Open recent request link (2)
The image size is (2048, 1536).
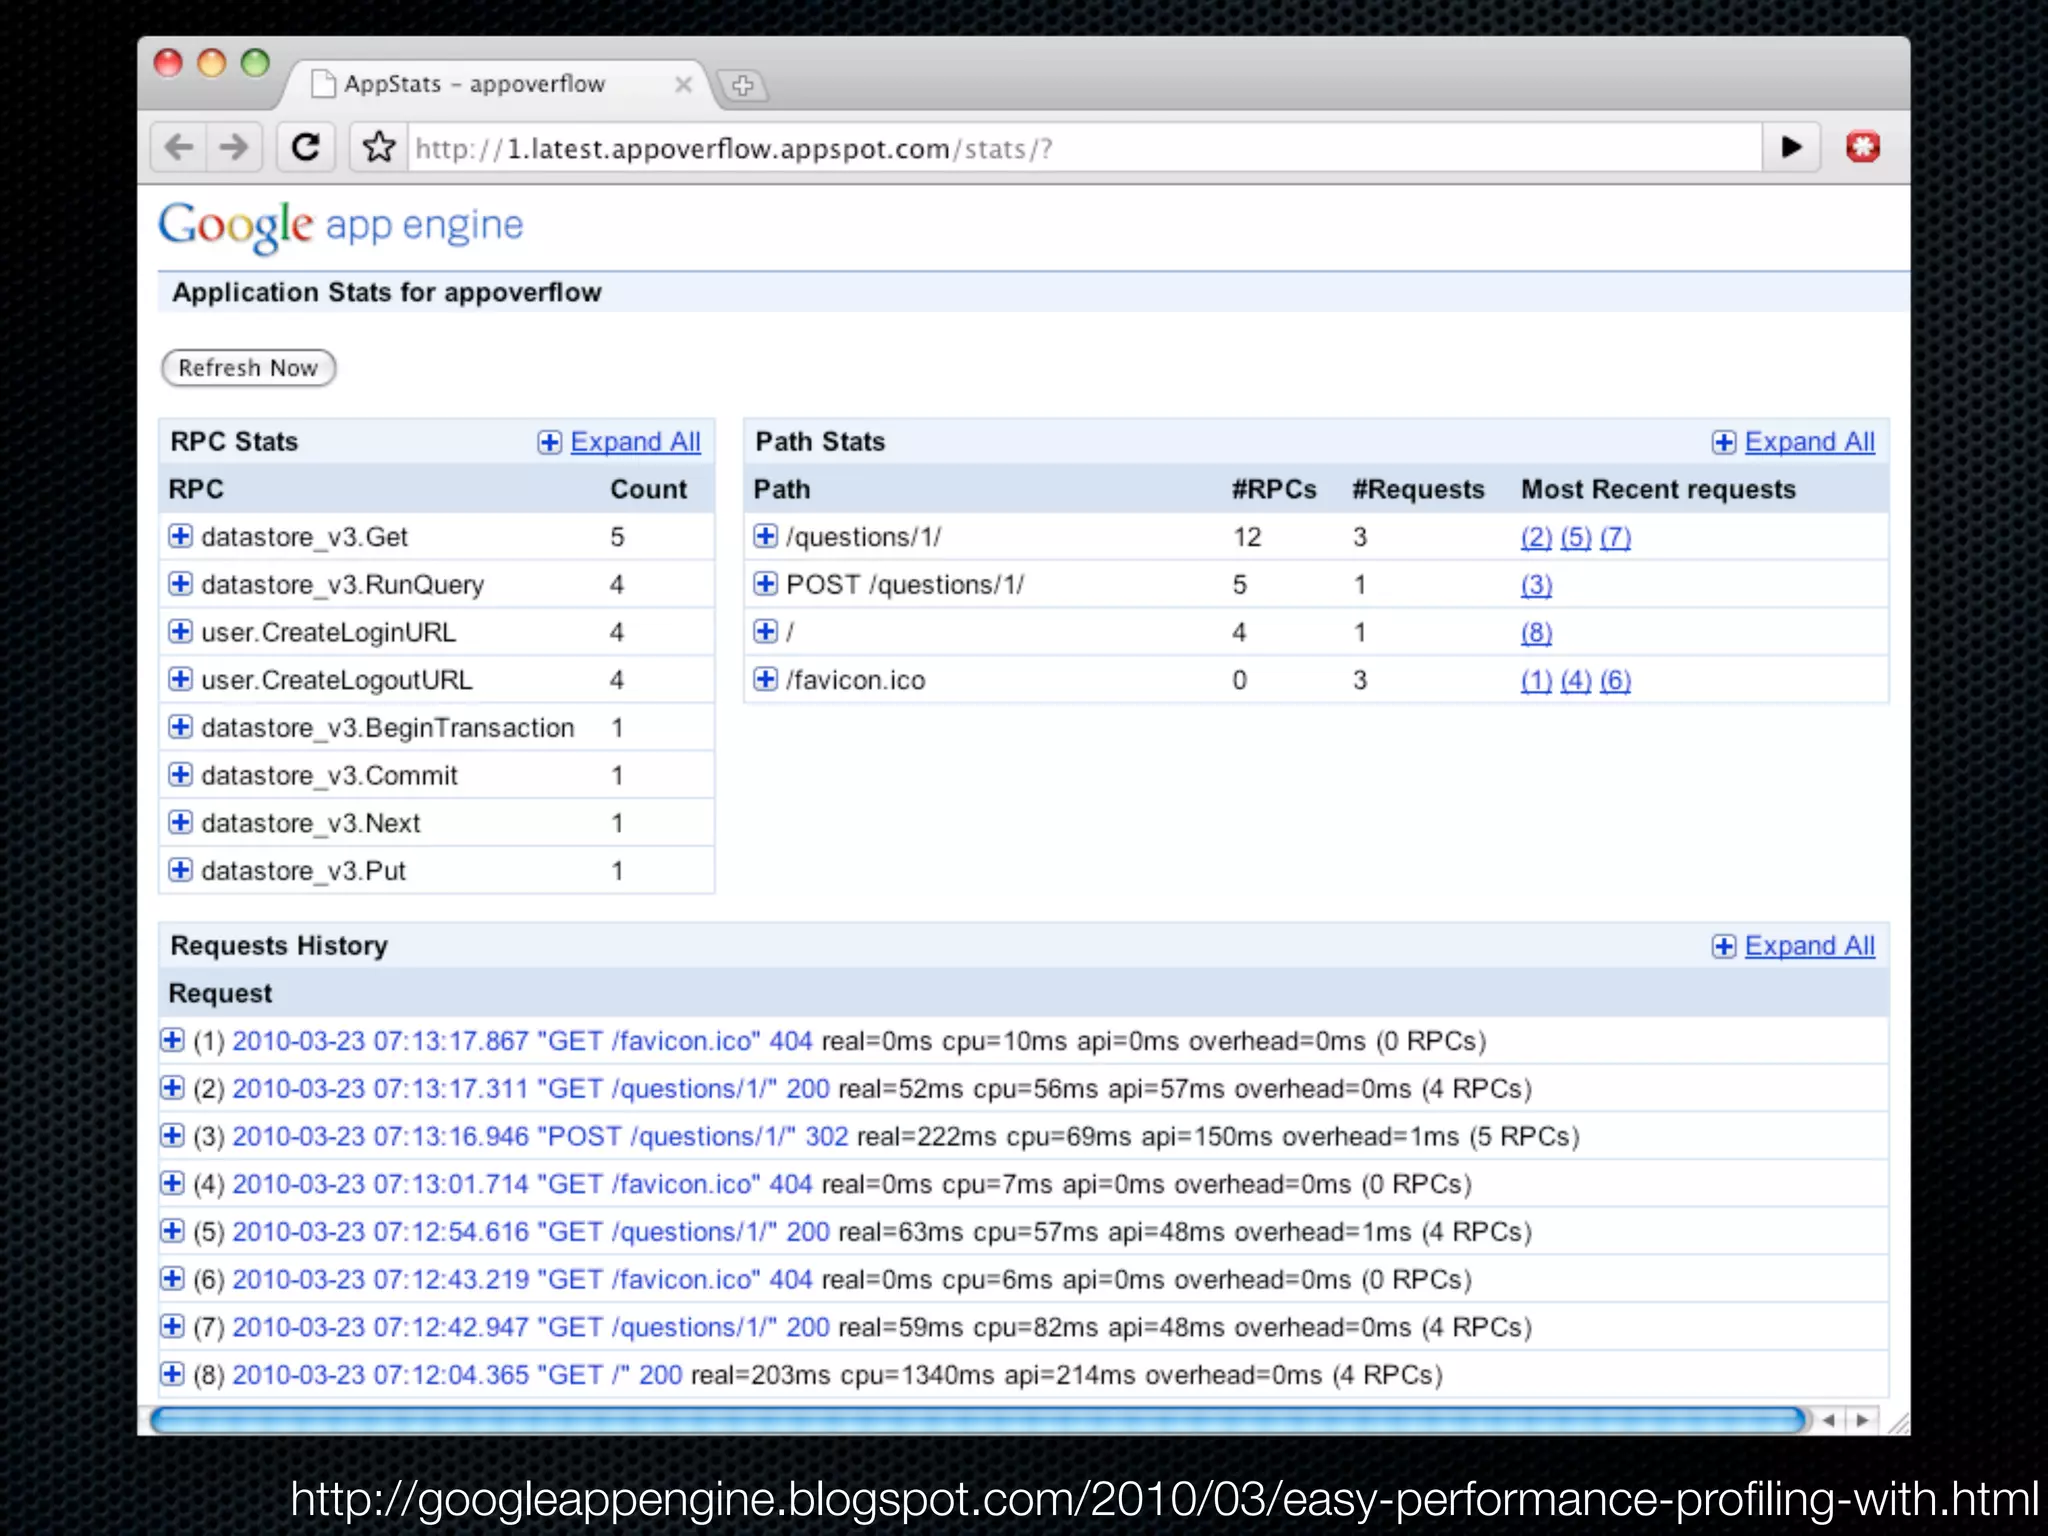pyautogui.click(x=1536, y=538)
